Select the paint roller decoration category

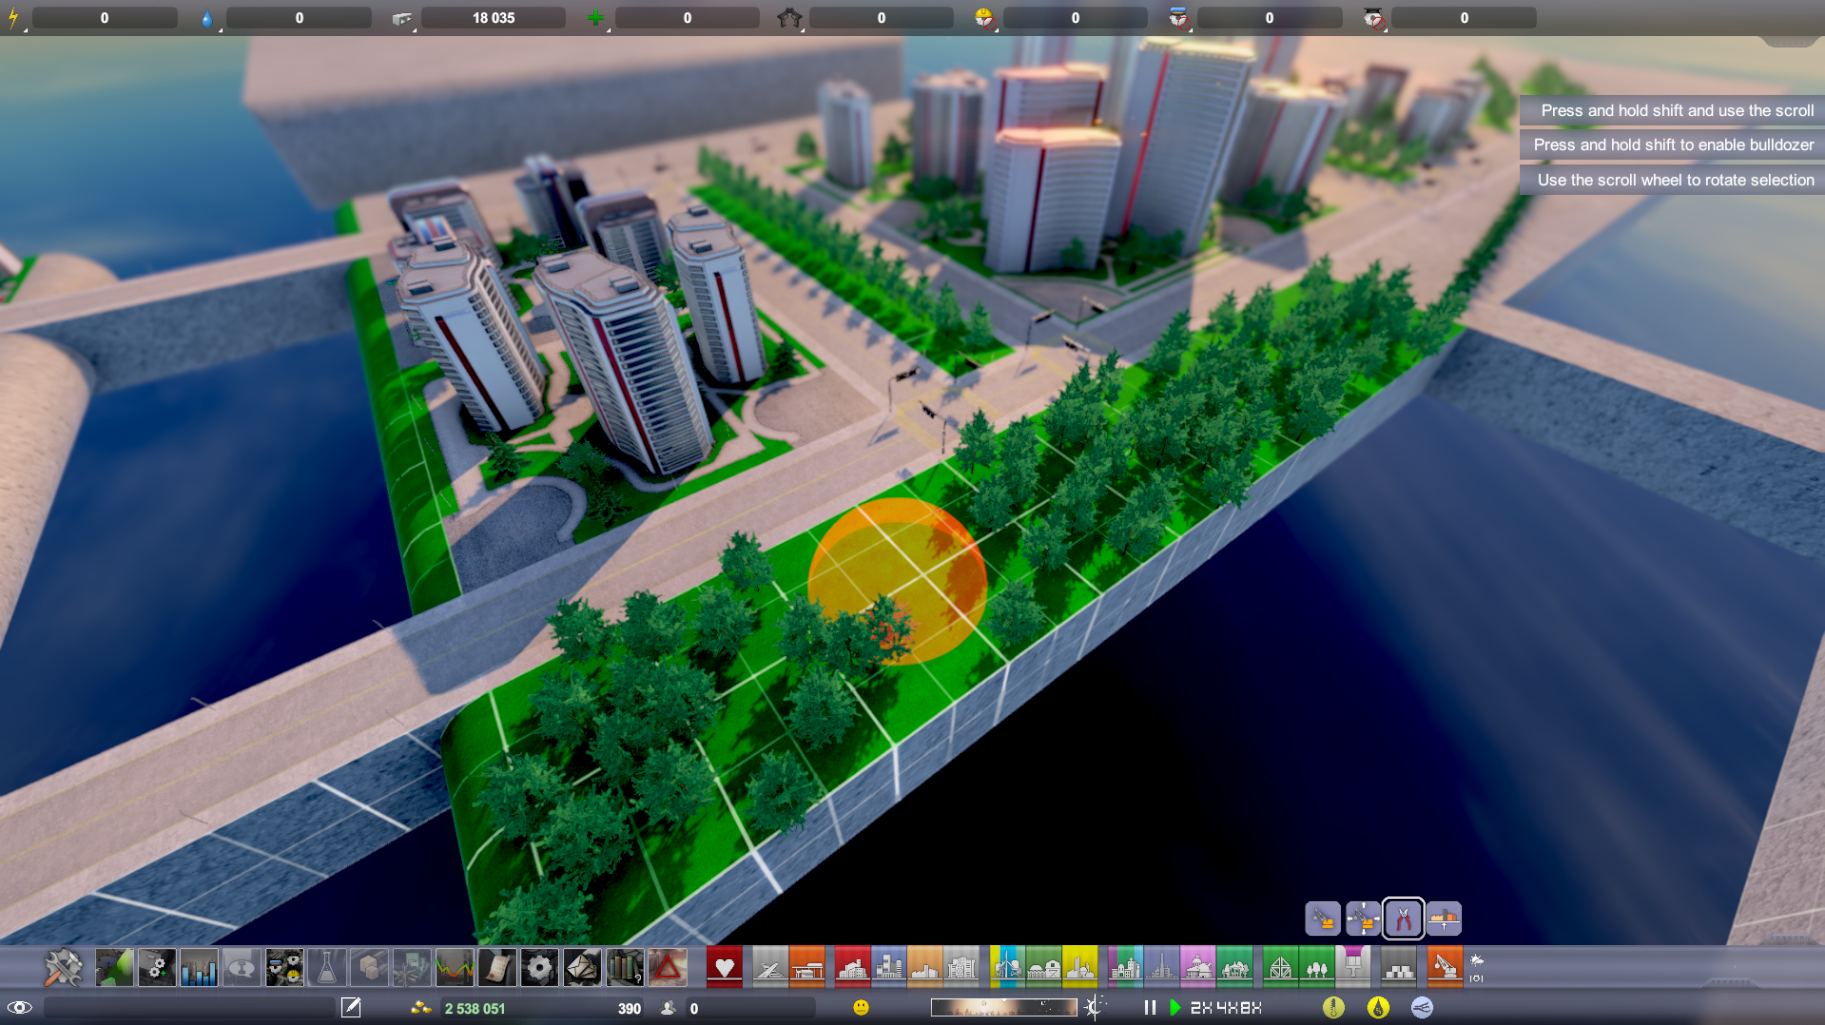[x=1353, y=967]
